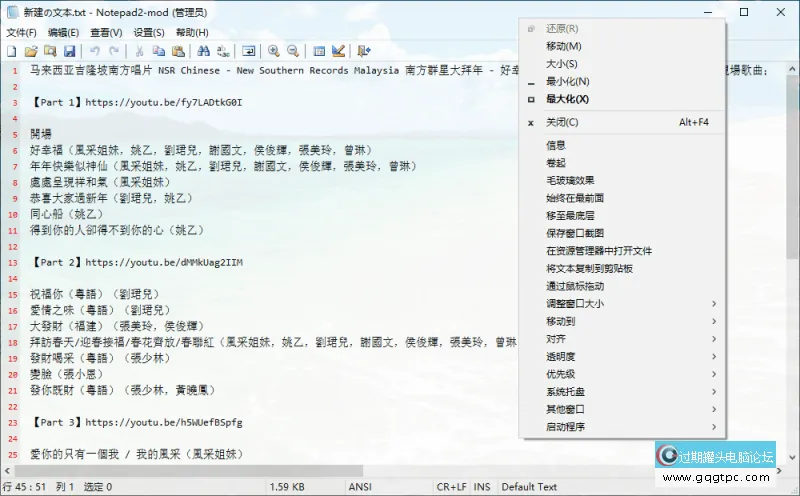Image resolution: width=800 pixels, height=496 pixels.
Task: Click 保存窗口截图 menu entry
Action: coord(622,233)
